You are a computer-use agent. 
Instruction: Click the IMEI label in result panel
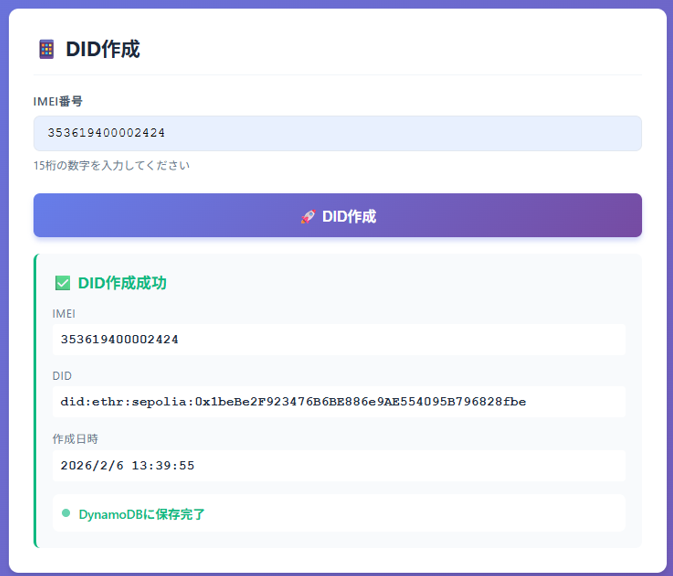click(64, 314)
